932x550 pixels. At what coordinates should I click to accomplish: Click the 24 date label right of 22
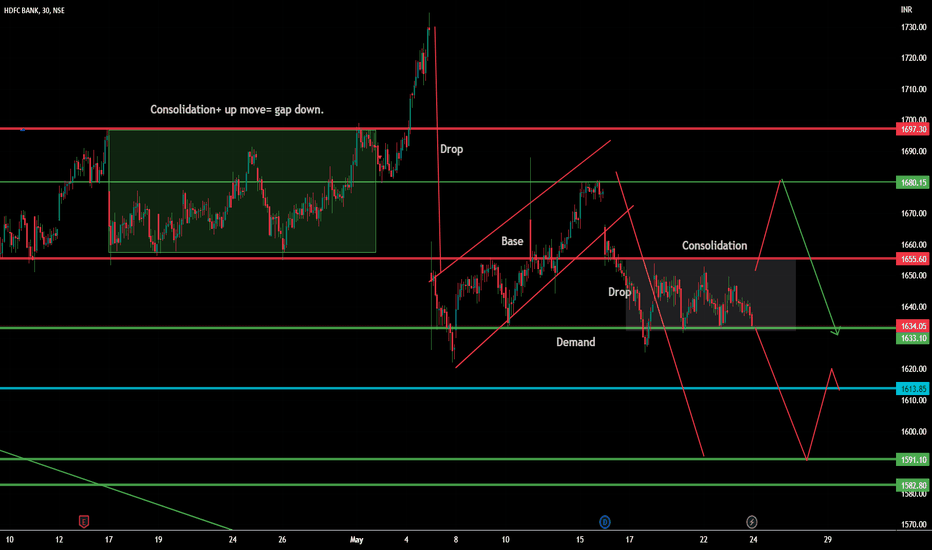(x=753, y=540)
